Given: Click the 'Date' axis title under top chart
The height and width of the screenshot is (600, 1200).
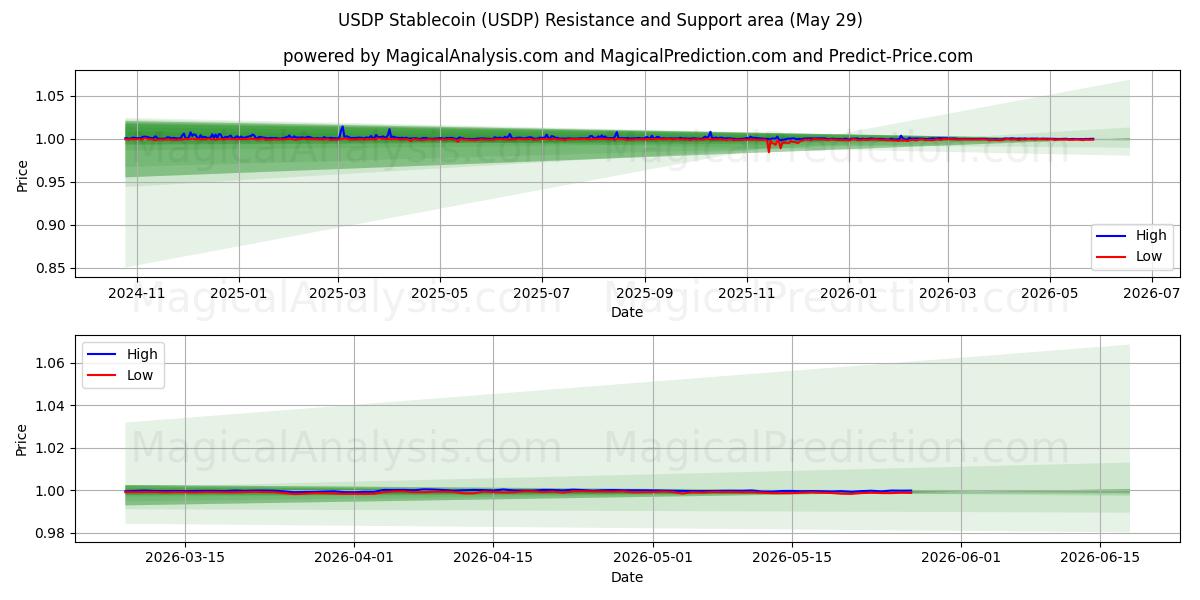Looking at the screenshot, I should 627,312.
